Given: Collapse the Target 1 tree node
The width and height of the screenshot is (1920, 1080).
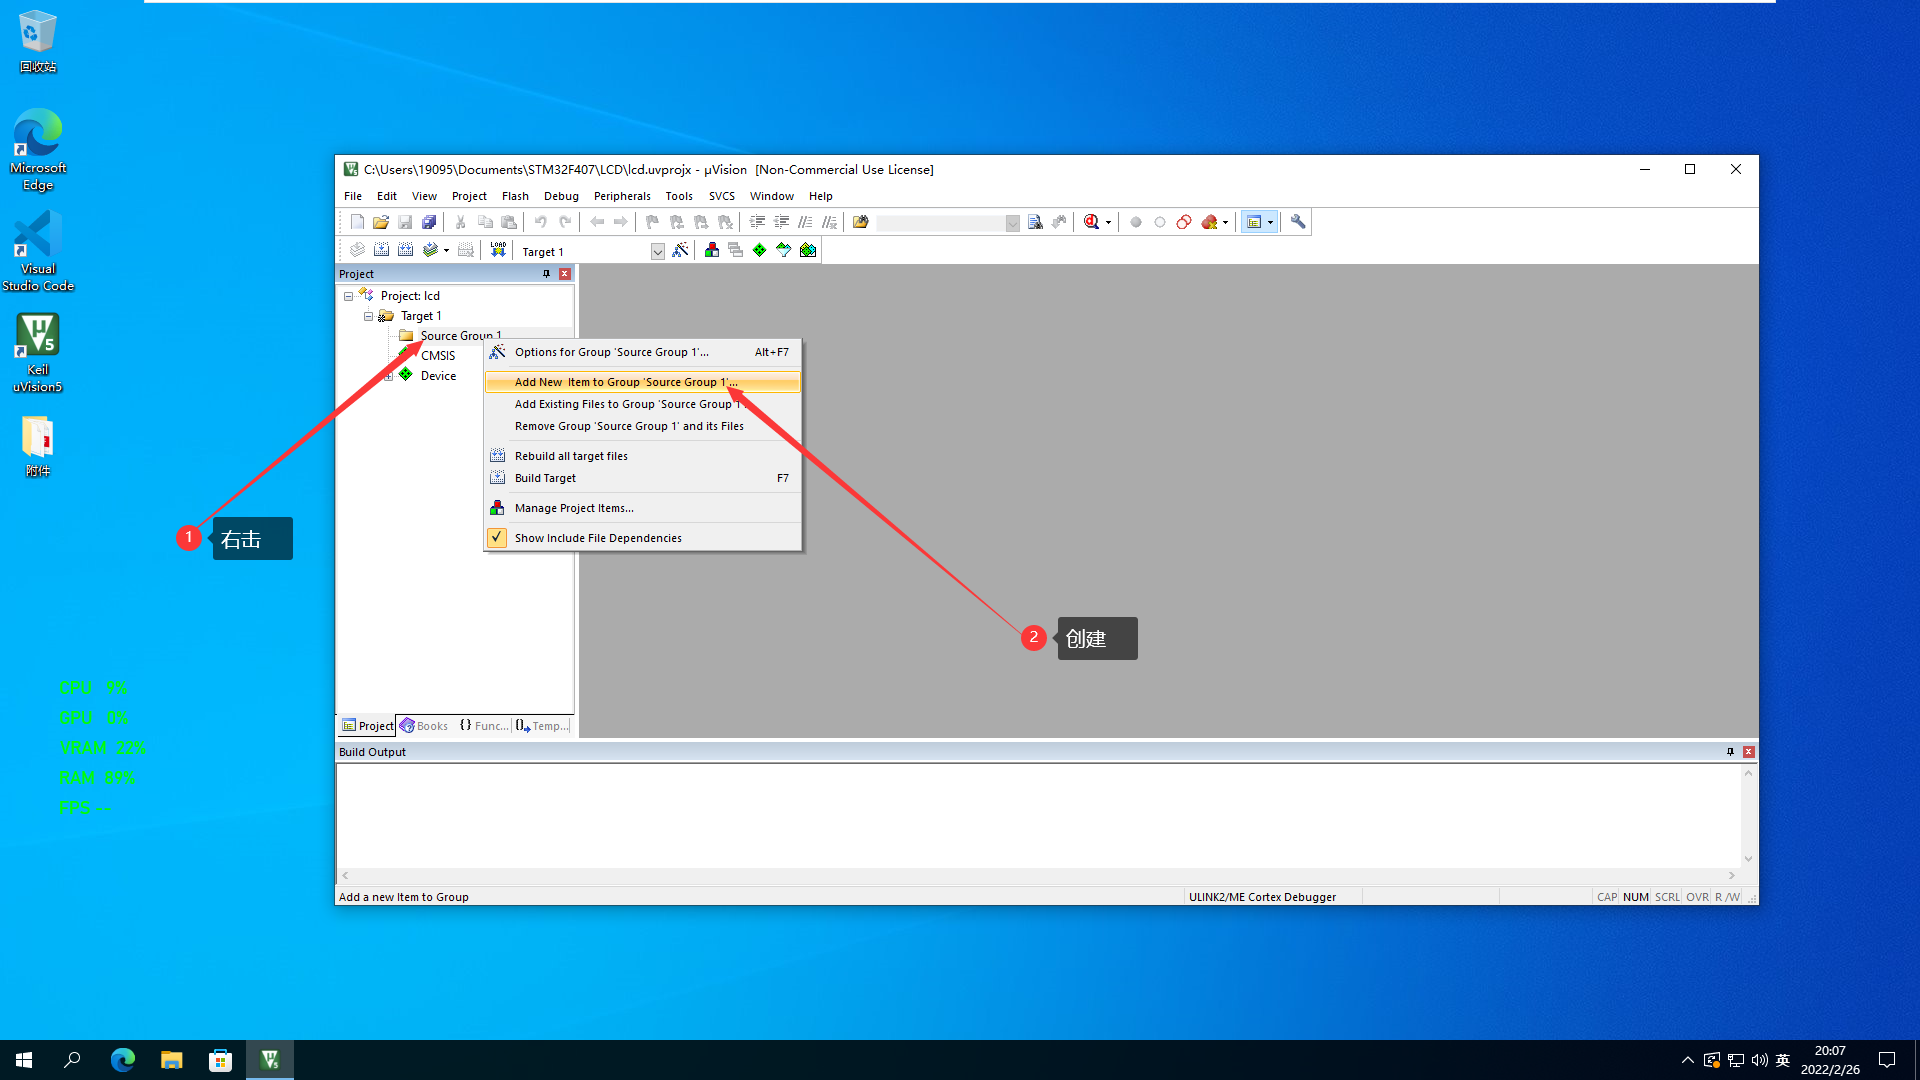Looking at the screenshot, I should [x=368, y=316].
